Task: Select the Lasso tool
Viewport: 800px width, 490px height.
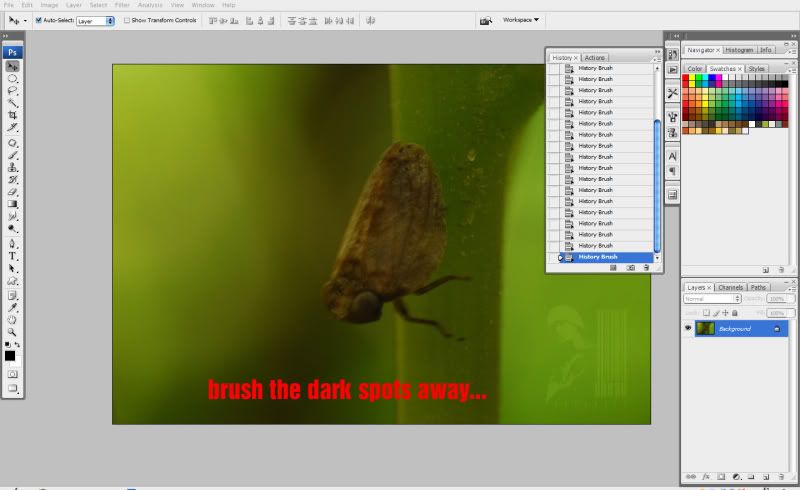Action: point(12,91)
